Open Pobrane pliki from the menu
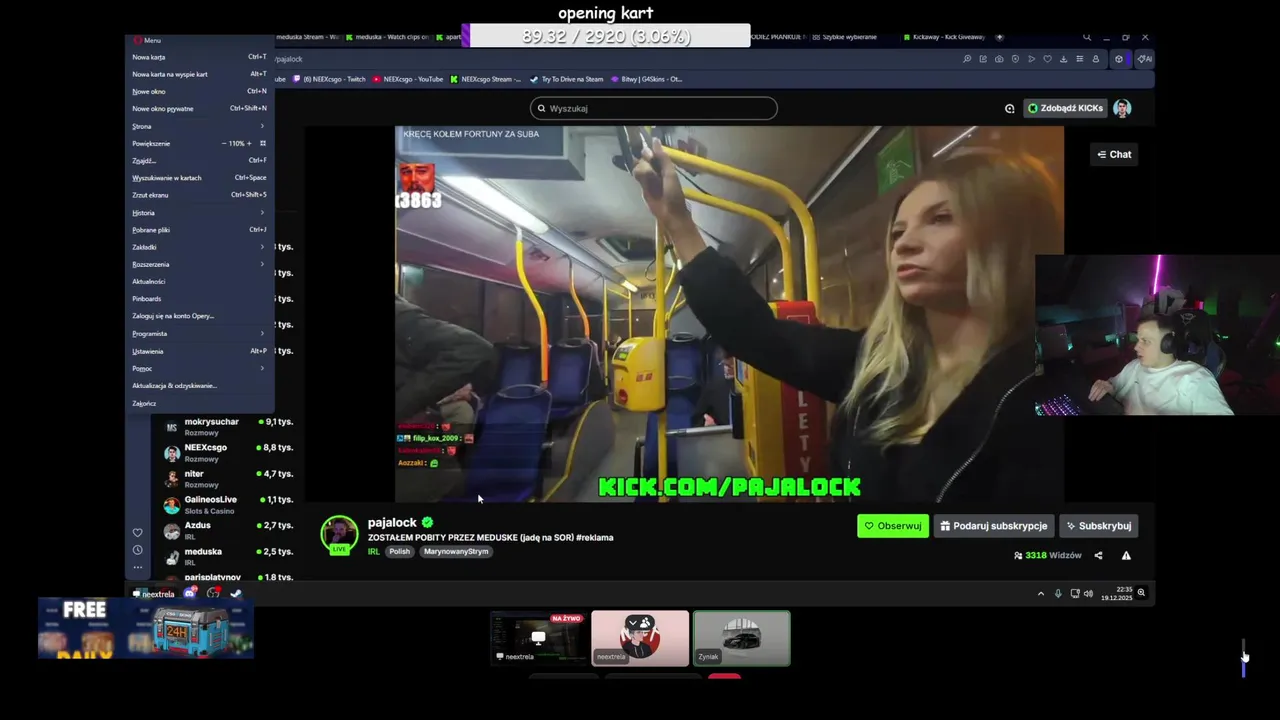The image size is (1280, 720). pyautogui.click(x=200, y=230)
